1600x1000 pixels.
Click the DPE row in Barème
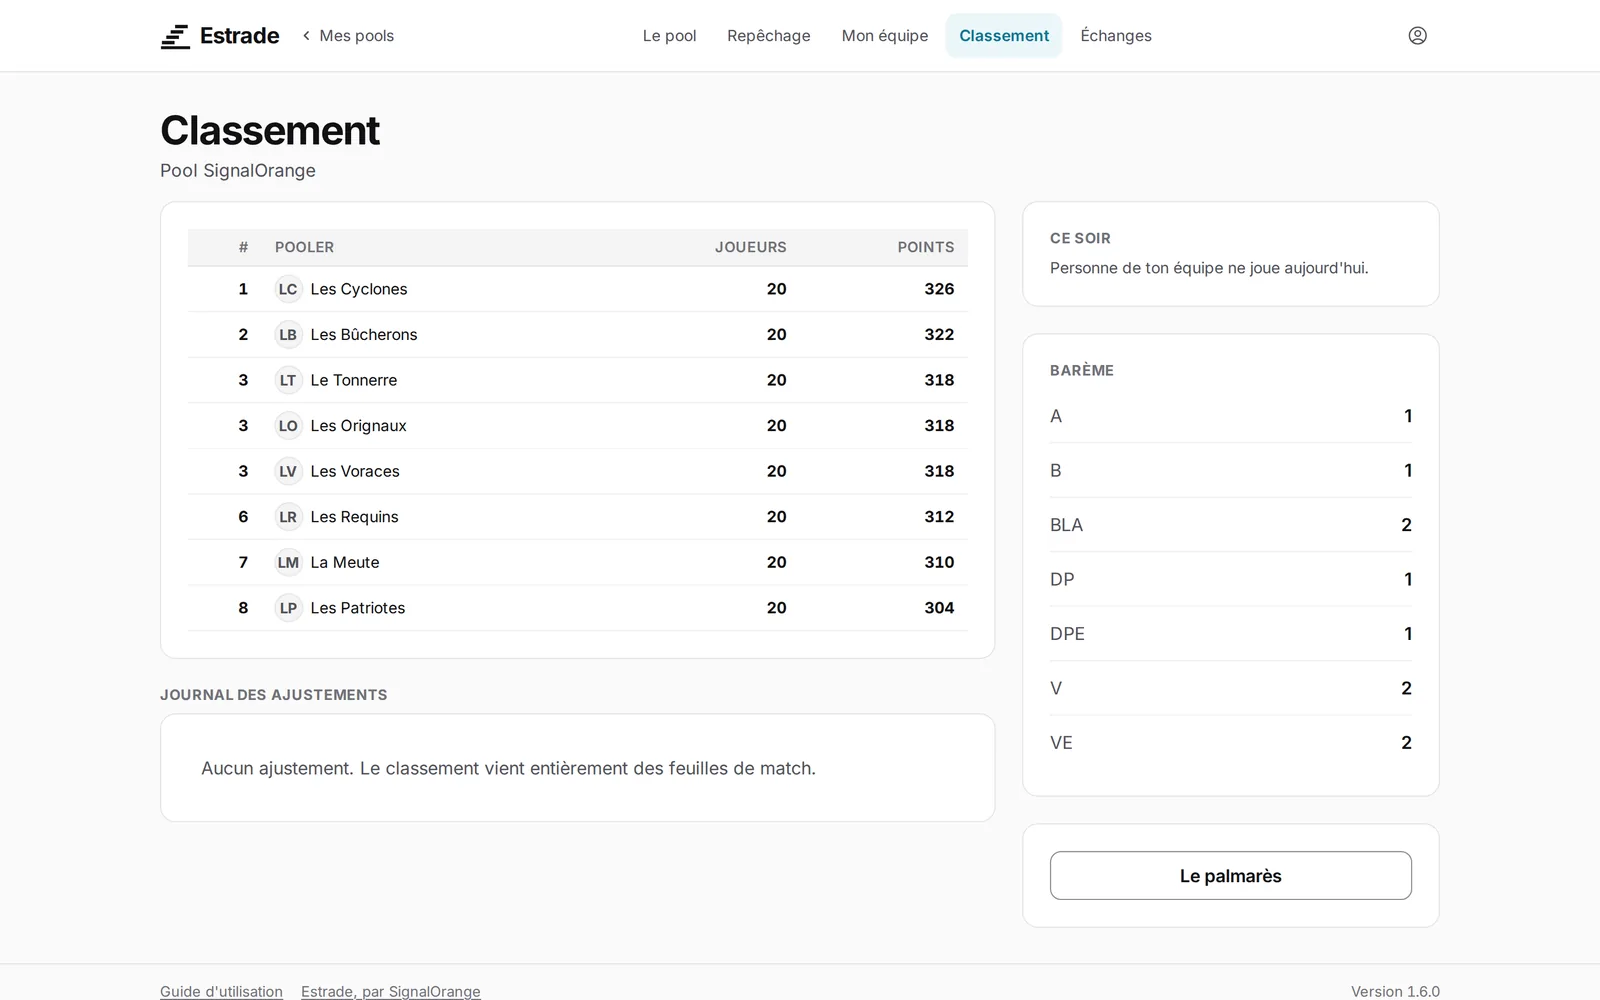tap(1231, 634)
